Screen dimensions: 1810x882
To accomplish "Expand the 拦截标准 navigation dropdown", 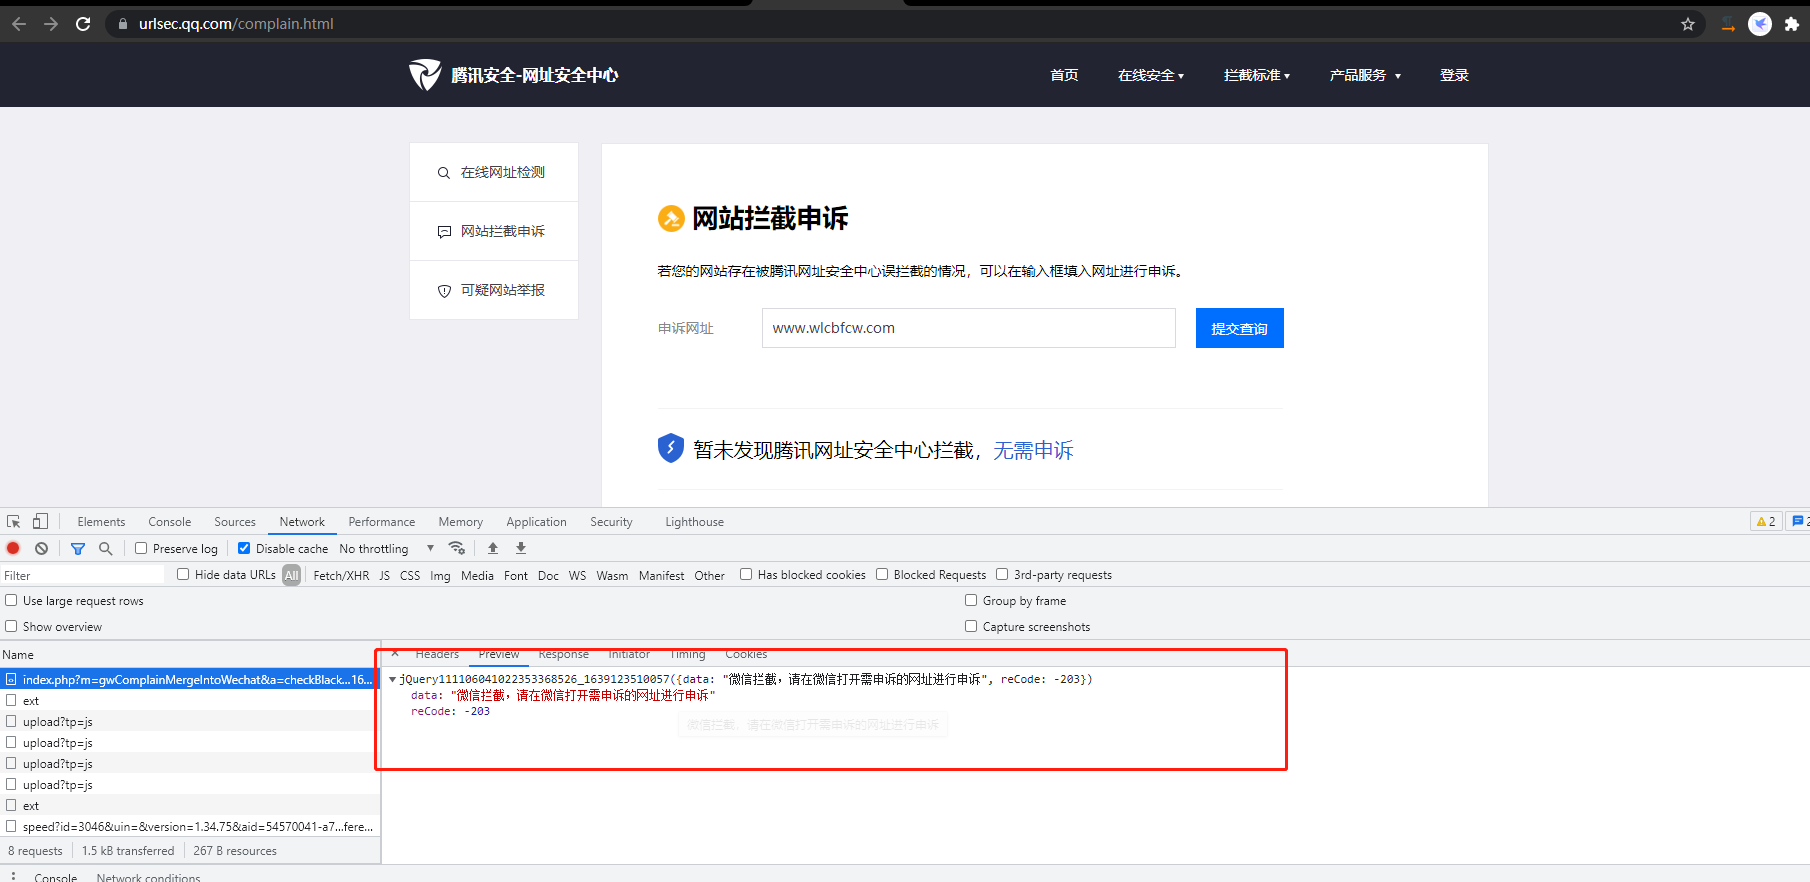I will click(x=1256, y=75).
